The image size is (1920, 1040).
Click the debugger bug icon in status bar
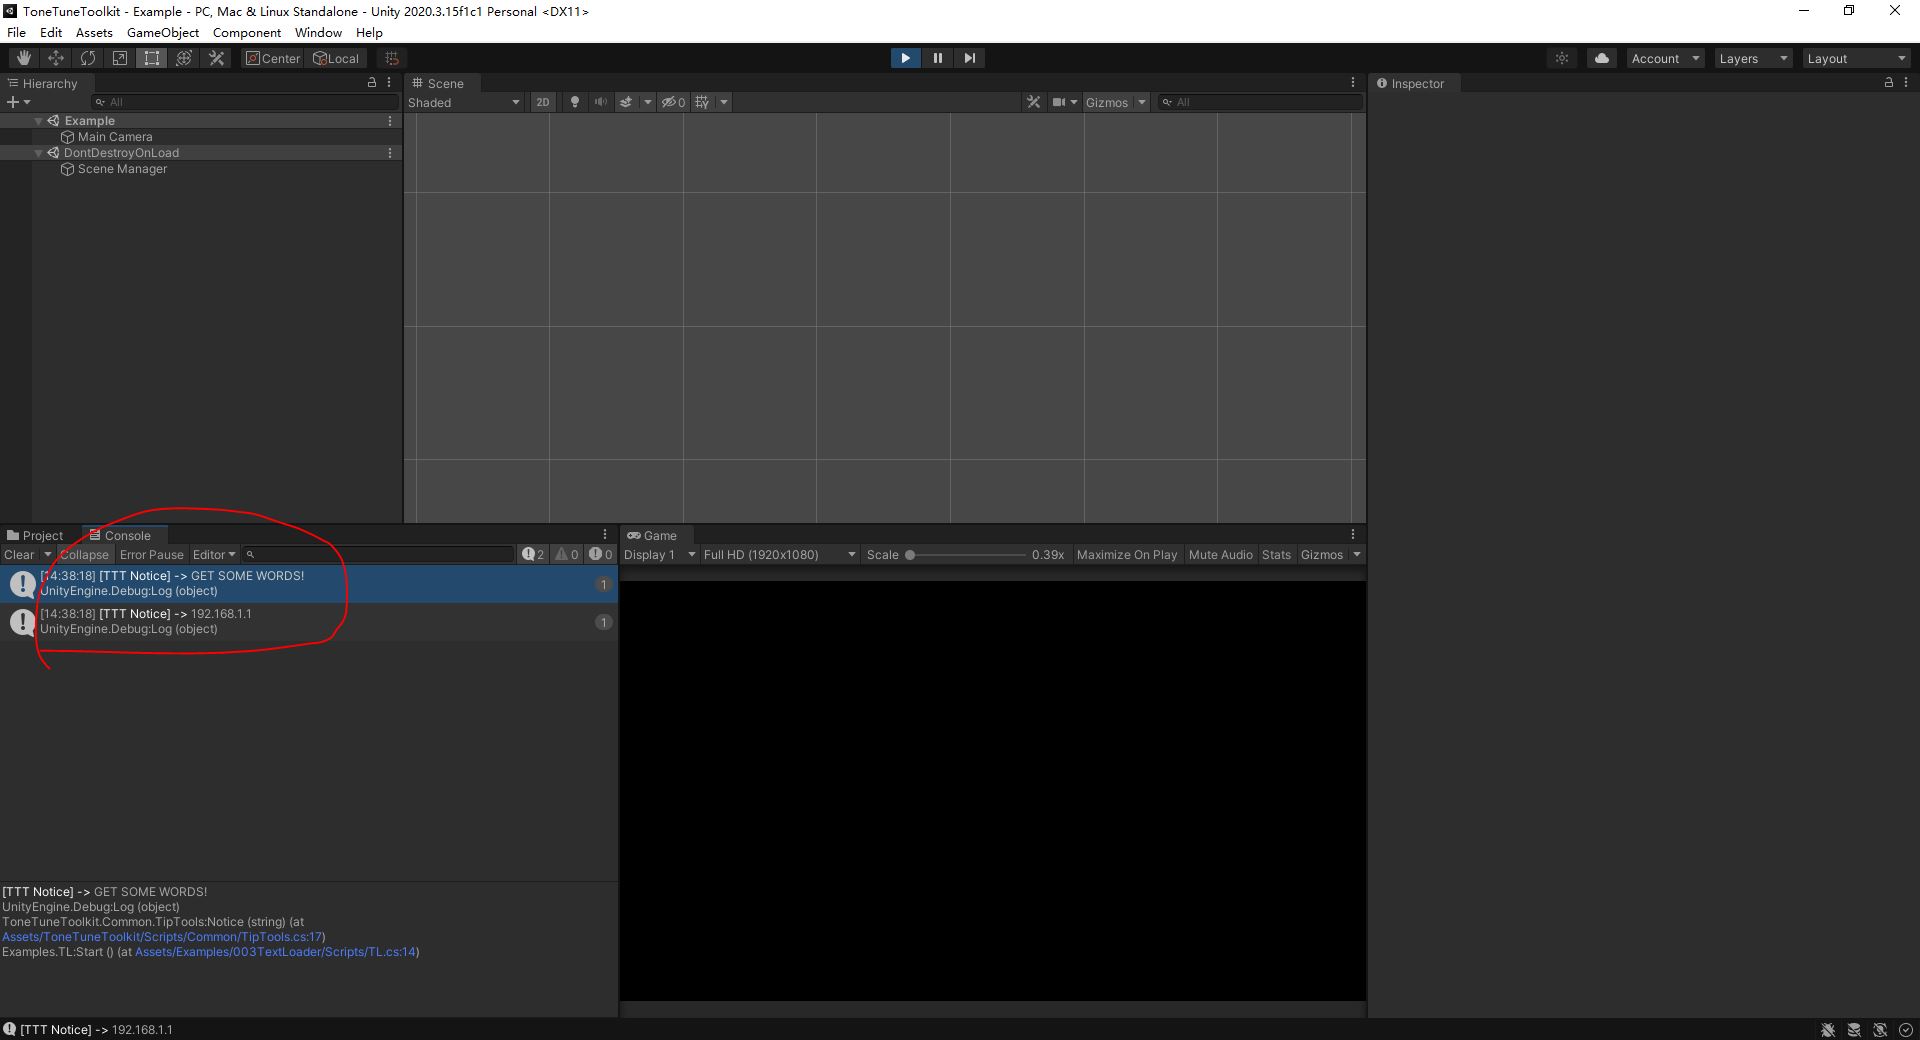point(1828,1030)
